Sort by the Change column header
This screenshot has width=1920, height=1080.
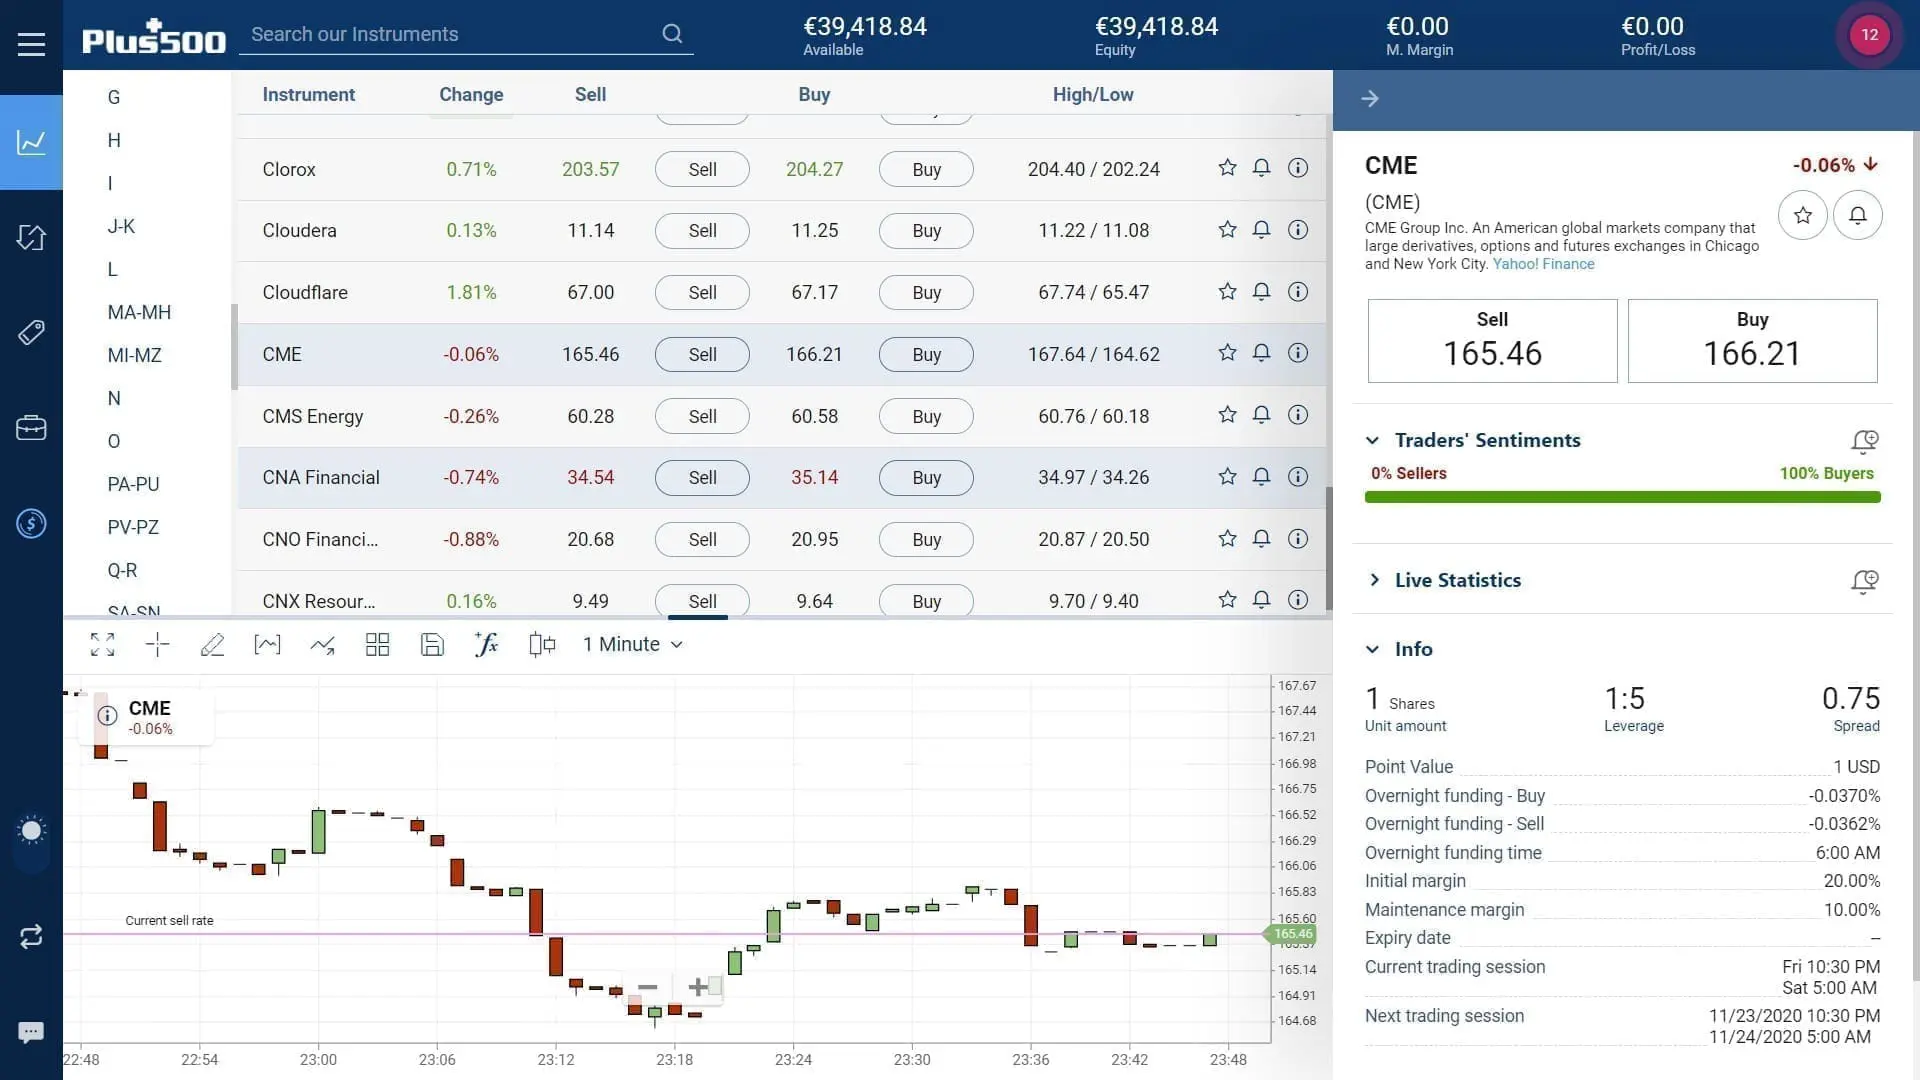(471, 94)
